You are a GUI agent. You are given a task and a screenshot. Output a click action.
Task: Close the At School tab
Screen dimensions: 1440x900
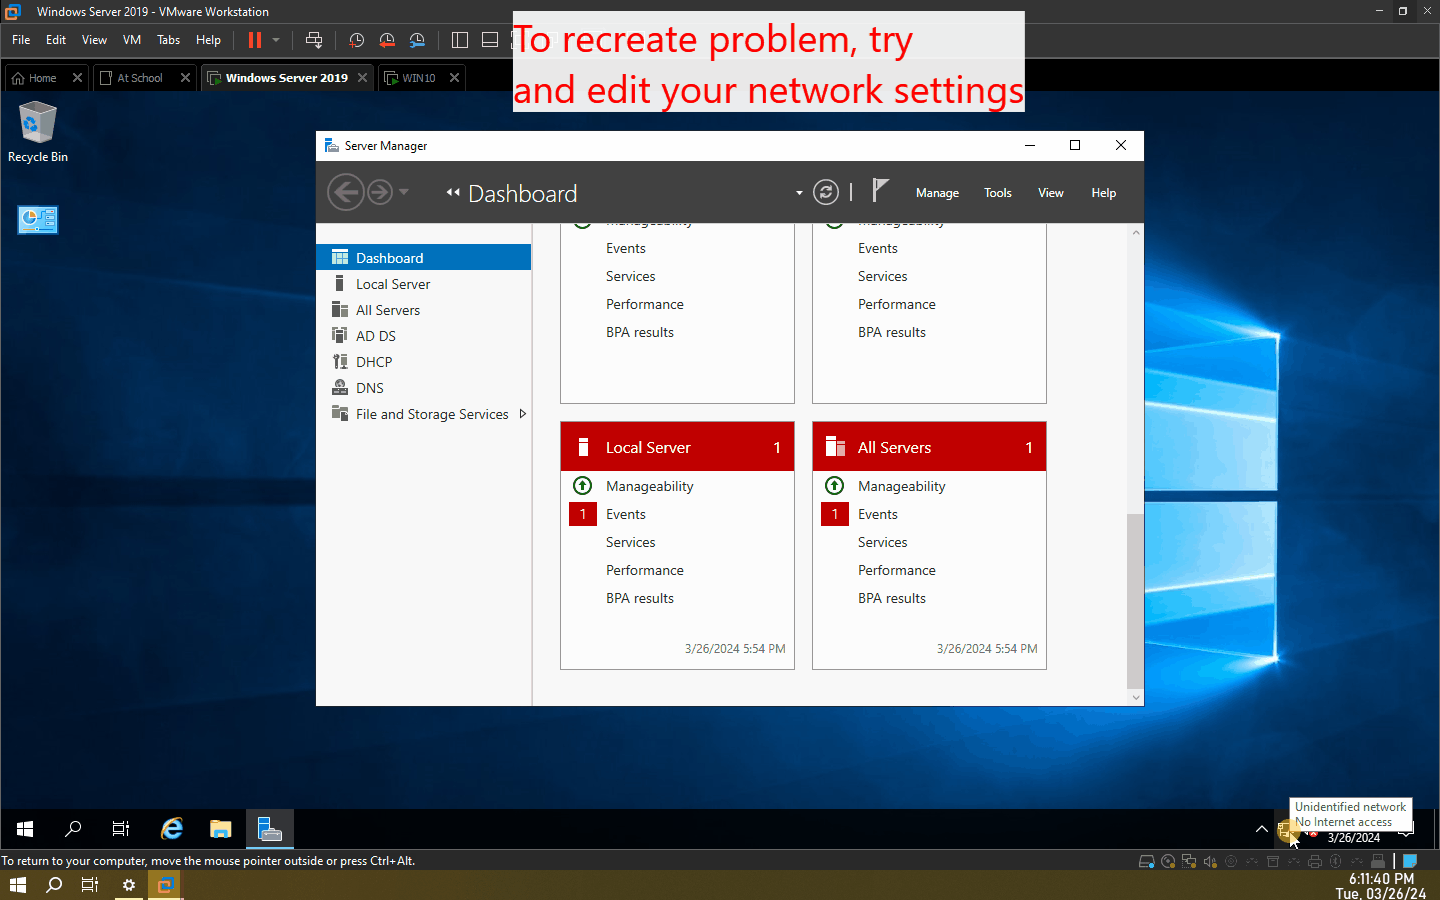coord(185,78)
